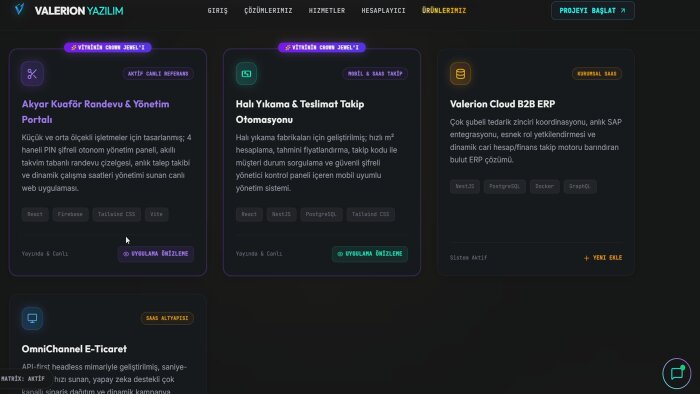Image resolution: width=700 pixels, height=394 pixels.
Task: Click the plus icon beside Yeni Ekle
Action: tap(586, 258)
